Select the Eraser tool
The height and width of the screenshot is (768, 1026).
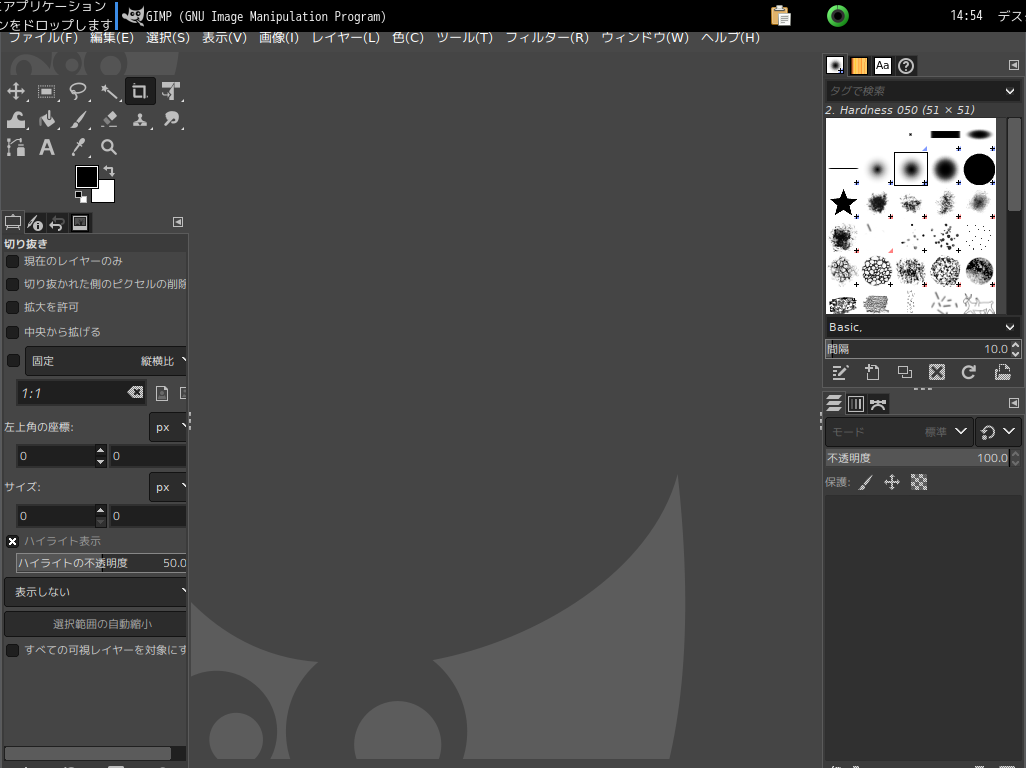pos(109,120)
